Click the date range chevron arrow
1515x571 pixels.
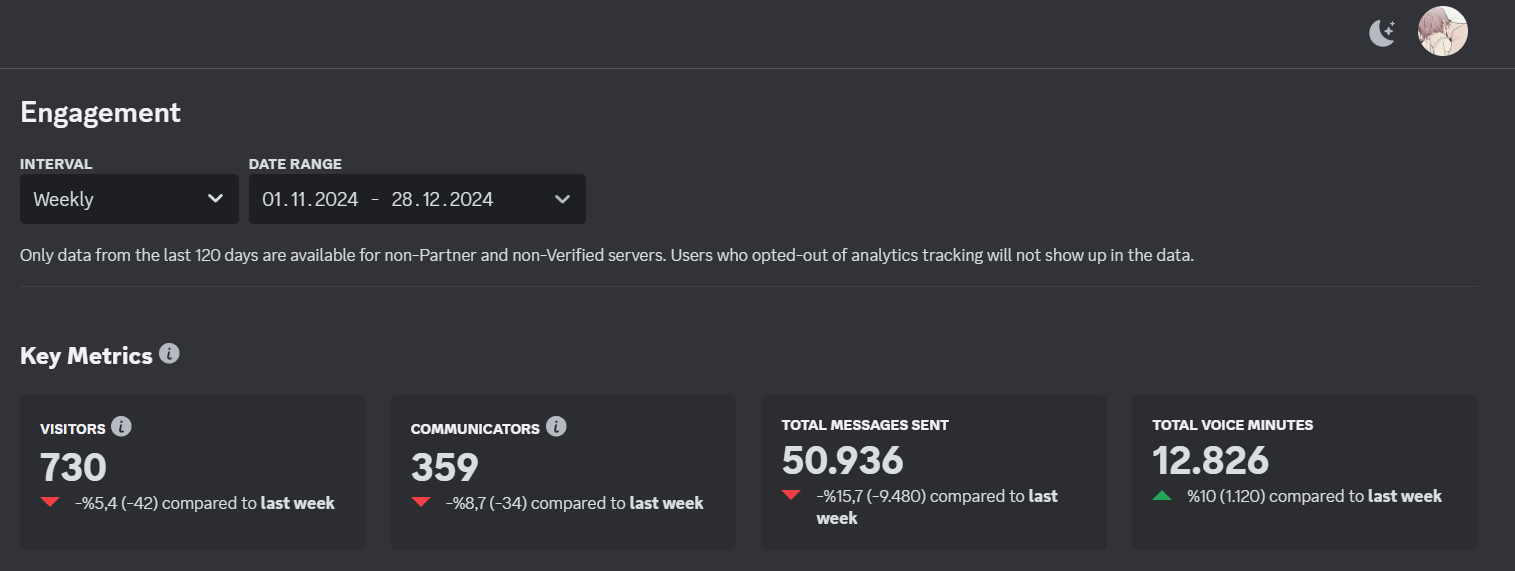click(562, 199)
